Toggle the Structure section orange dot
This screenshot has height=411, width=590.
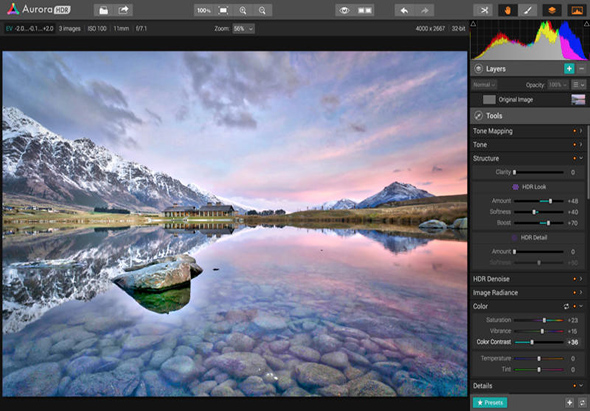click(575, 158)
